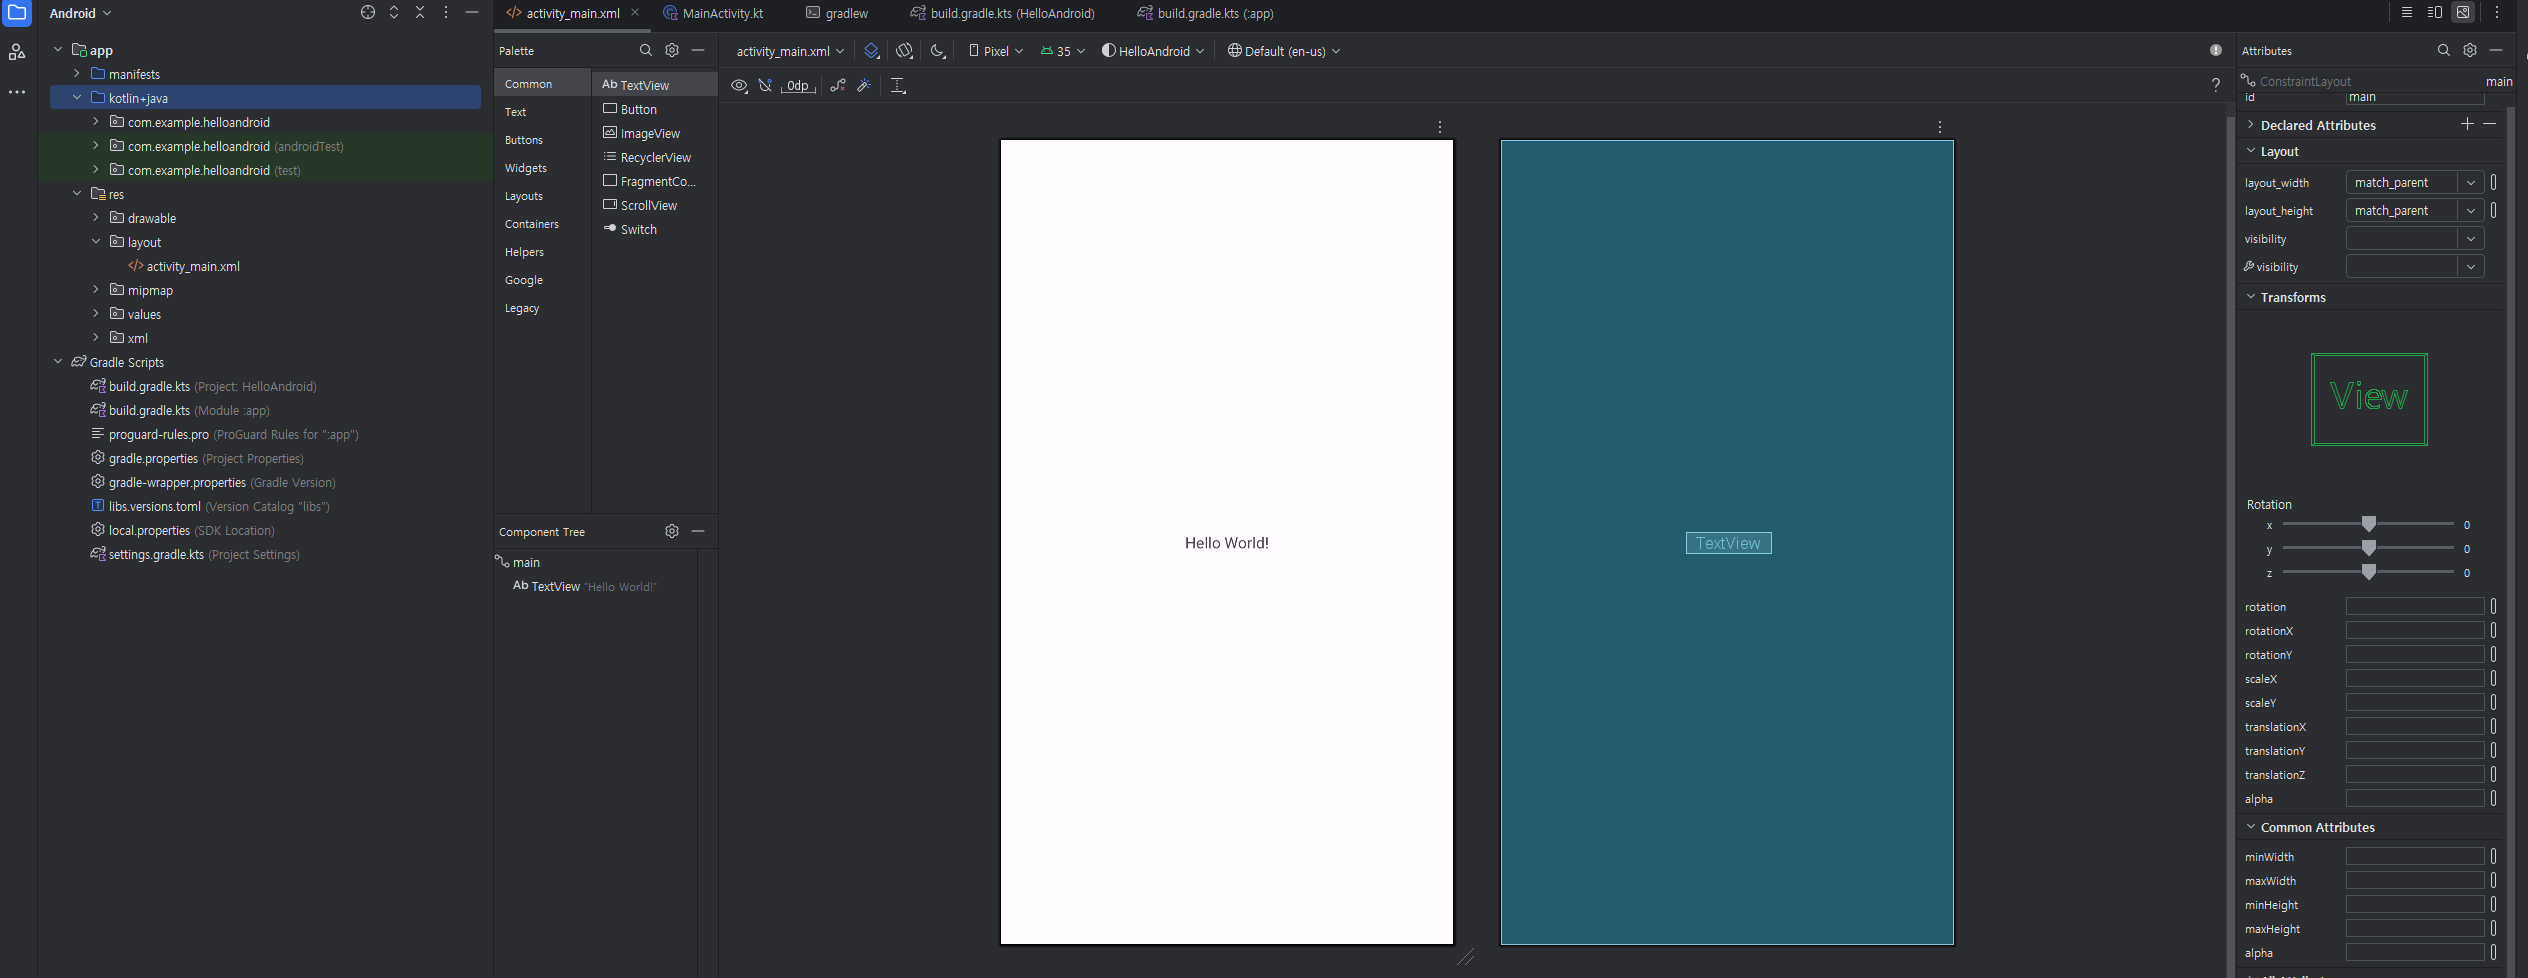The width and height of the screenshot is (2528, 978).
Task: Switch to Split view mode
Action: pyautogui.click(x=2435, y=13)
